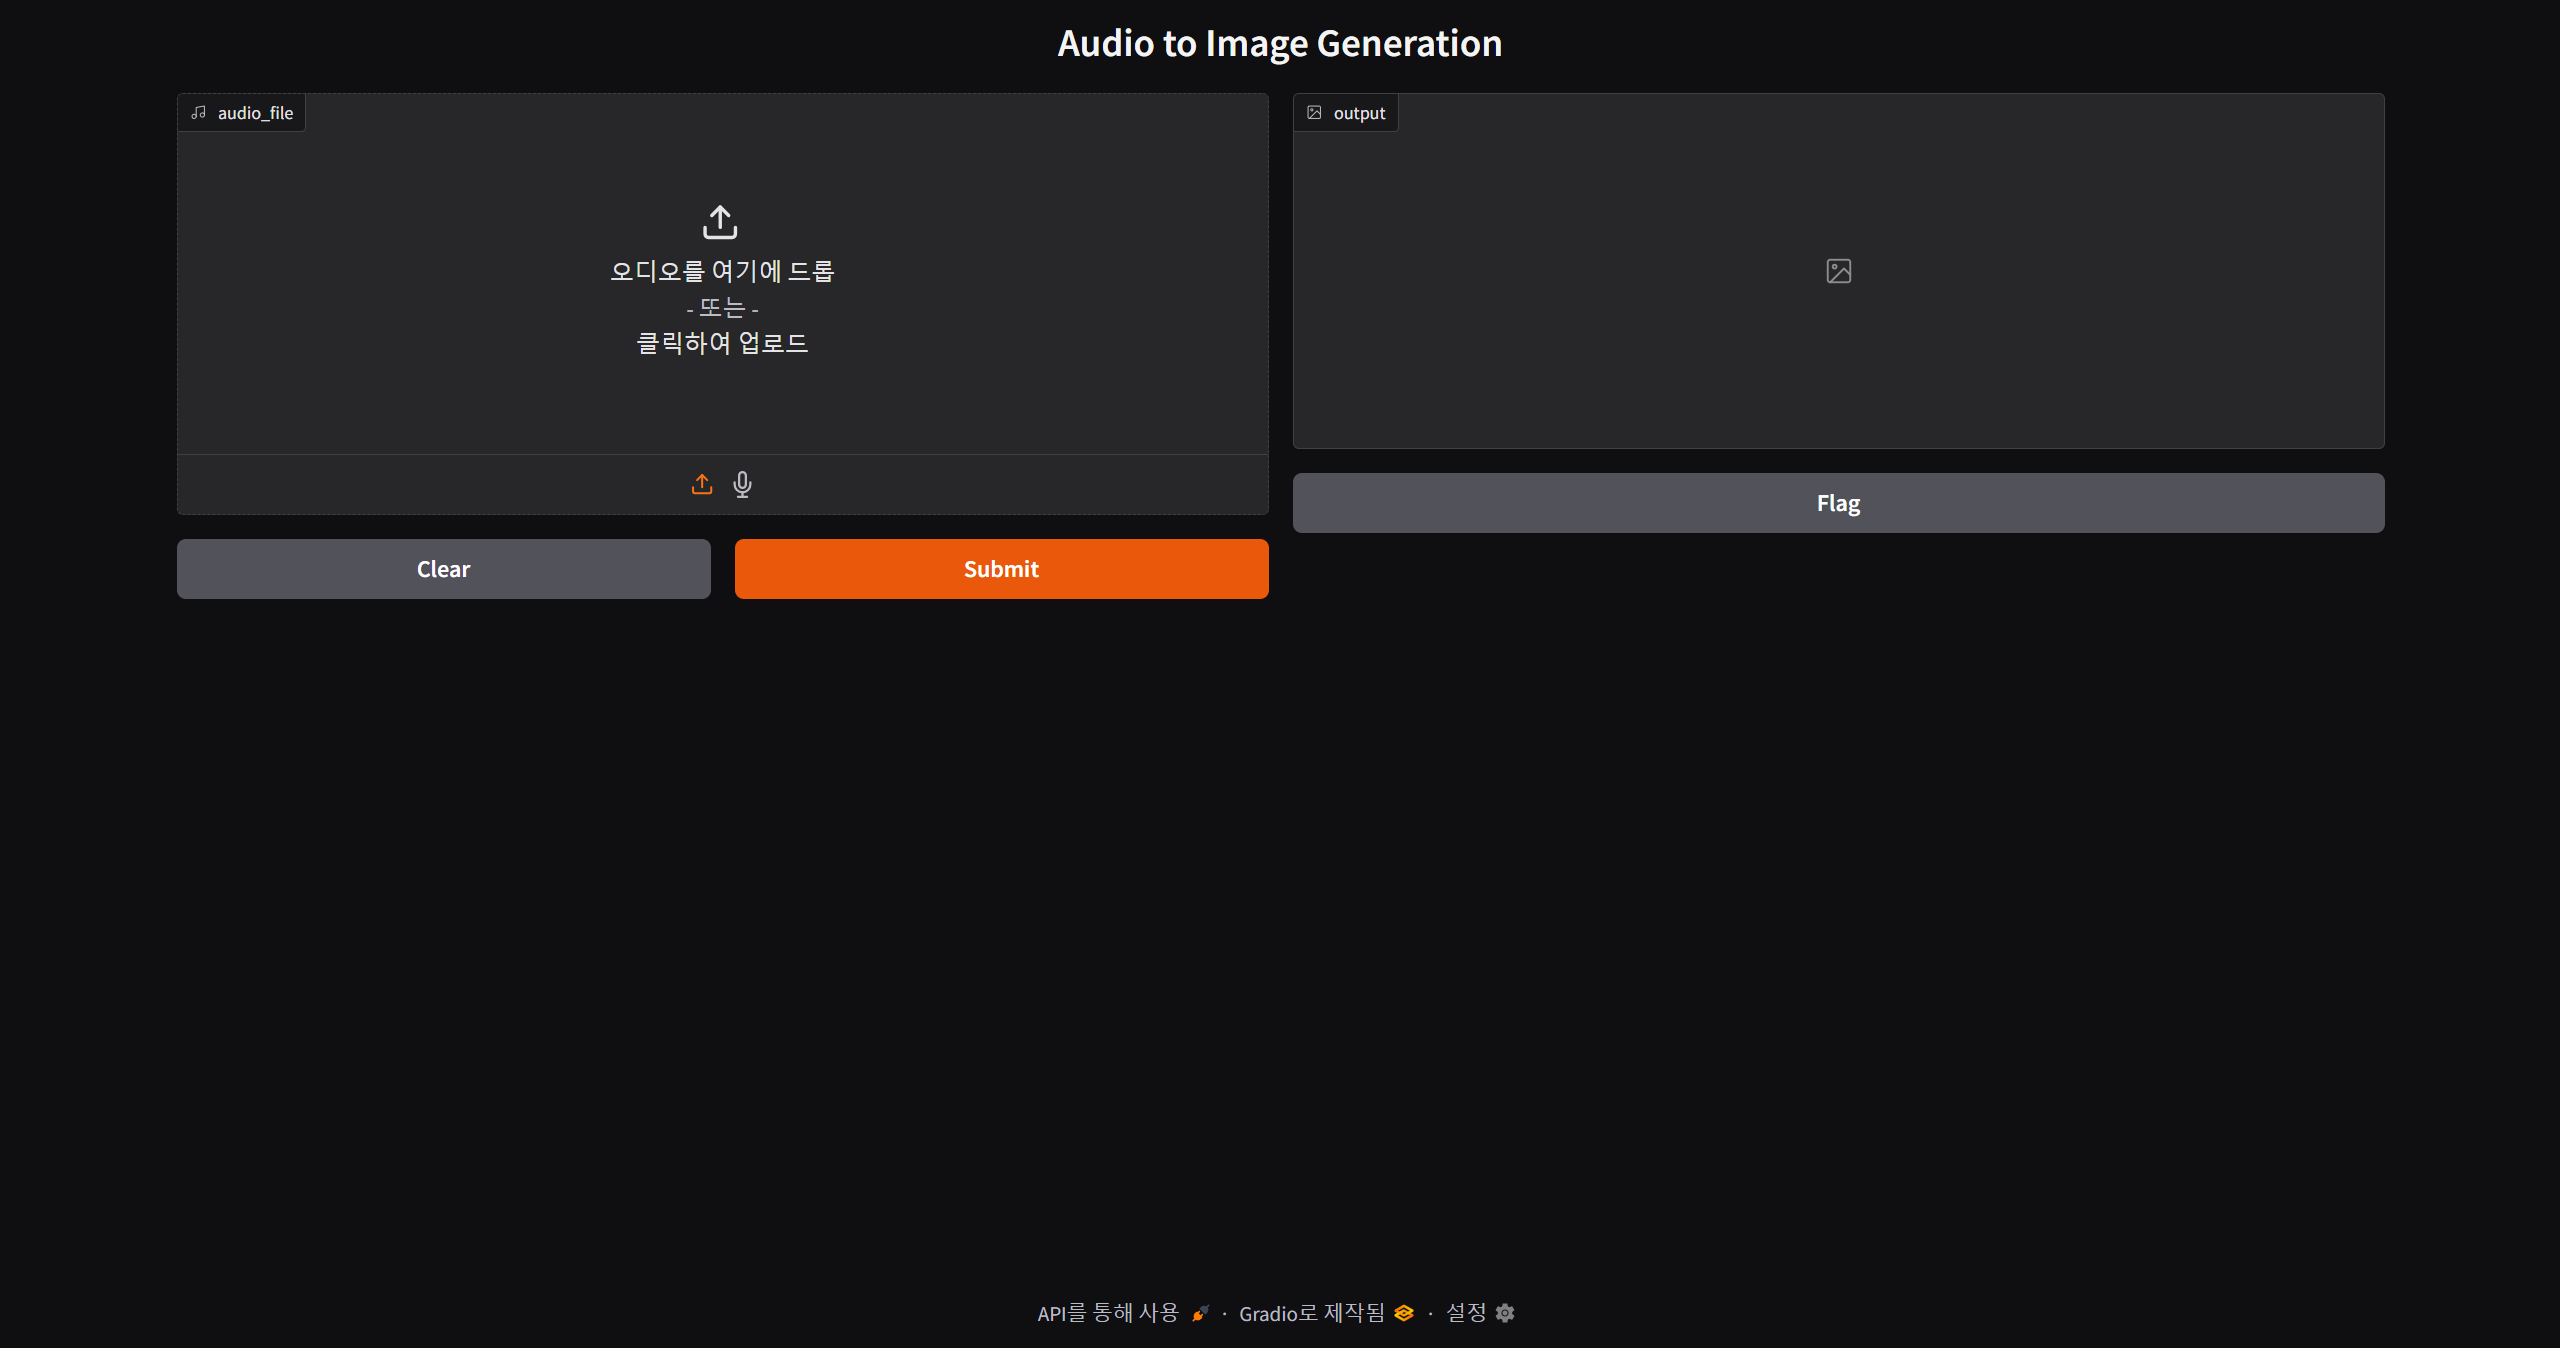Click the Gradio logo icon in the footer
The image size is (2560, 1348).
click(x=1402, y=1313)
